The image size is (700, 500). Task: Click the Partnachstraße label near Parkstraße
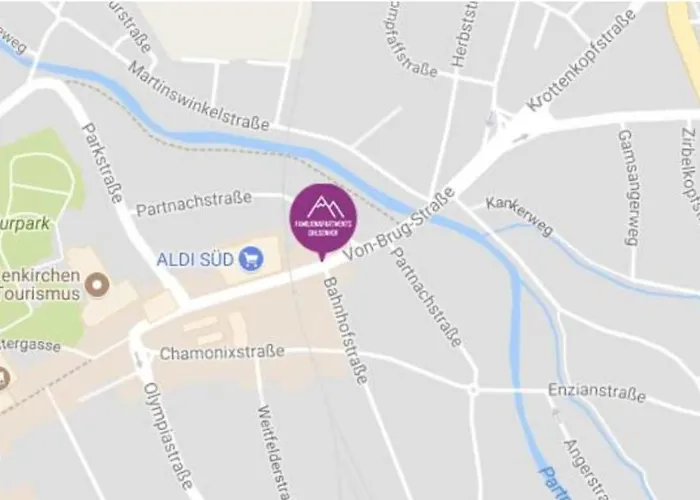[x=194, y=203]
